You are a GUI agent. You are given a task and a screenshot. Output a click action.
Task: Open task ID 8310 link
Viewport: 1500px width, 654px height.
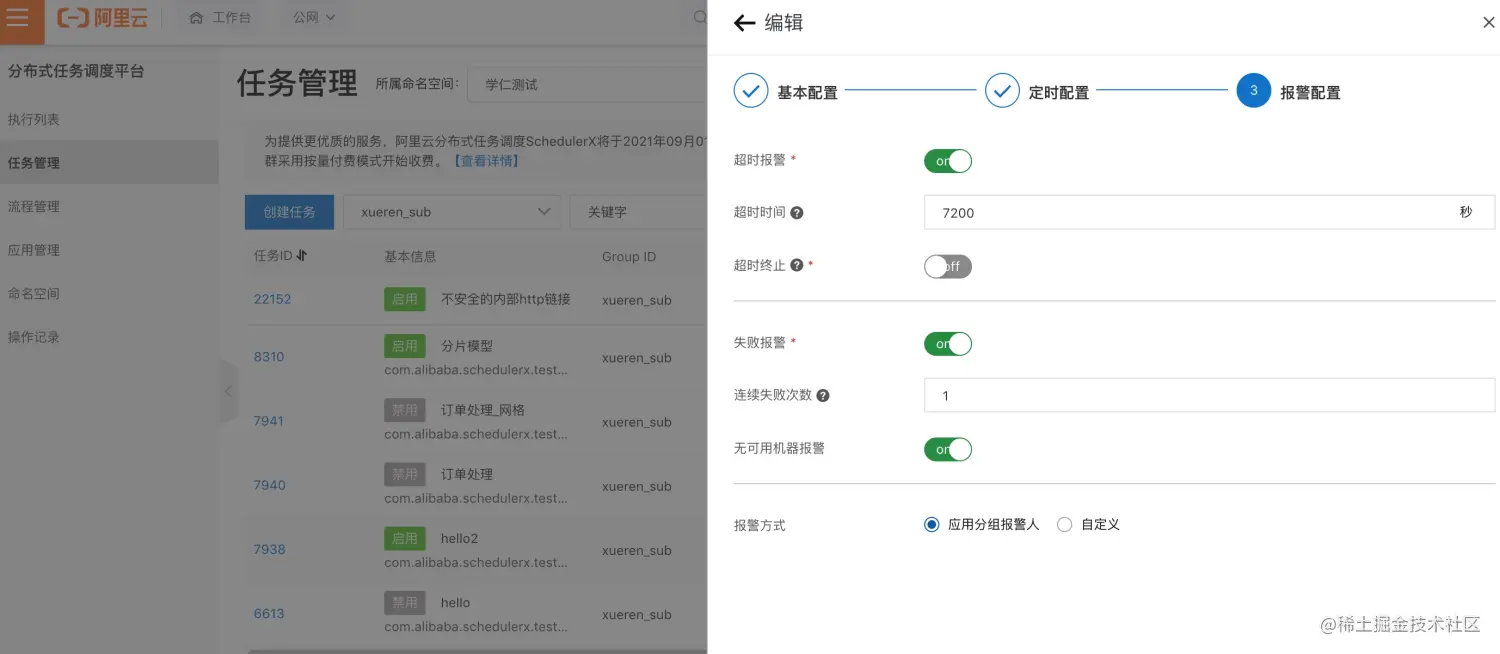(269, 357)
